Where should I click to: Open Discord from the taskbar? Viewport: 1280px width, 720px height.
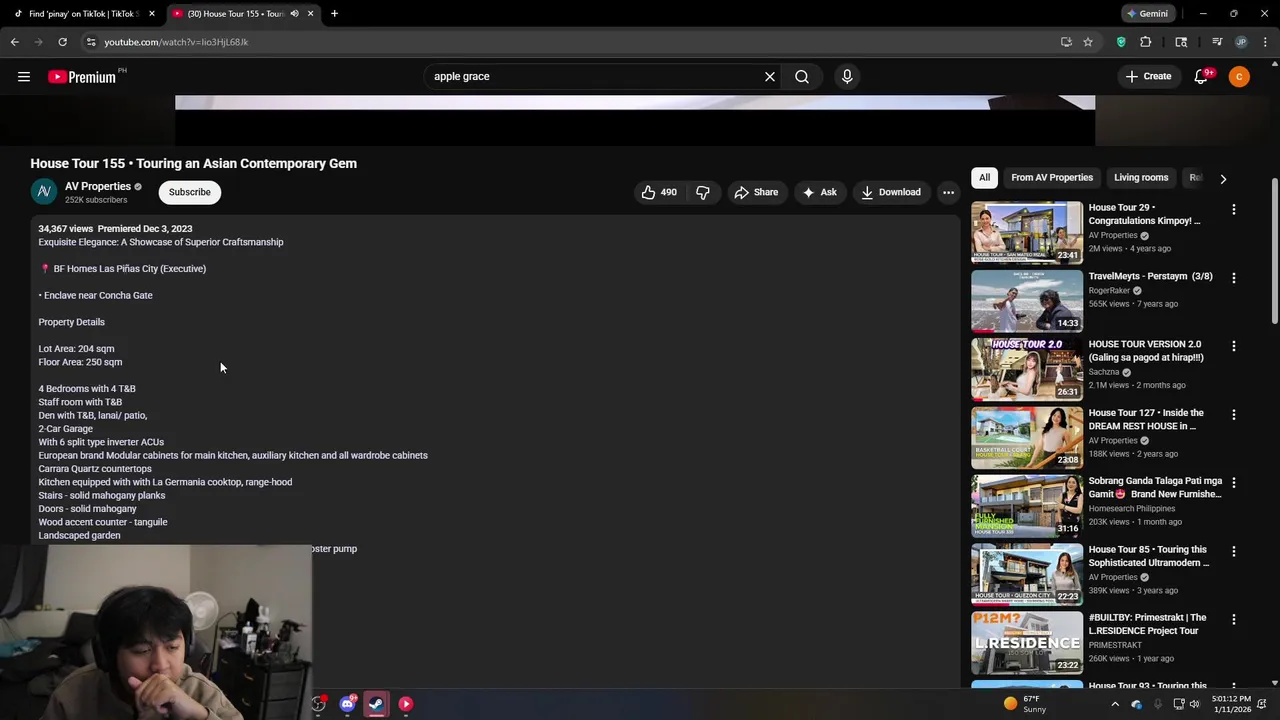[347, 704]
